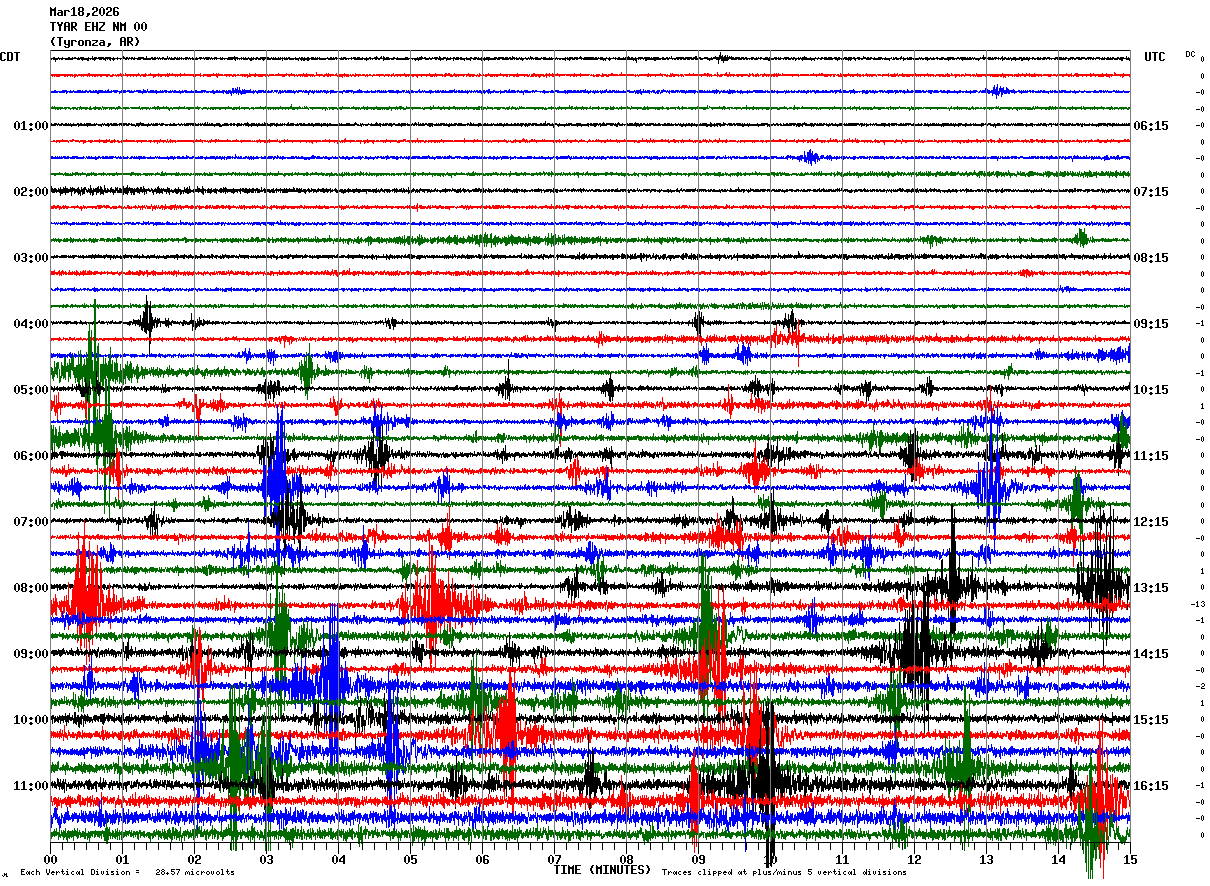Click the 14:15 UTC time label
This screenshot has width=1210, height=886.
tap(1151, 654)
